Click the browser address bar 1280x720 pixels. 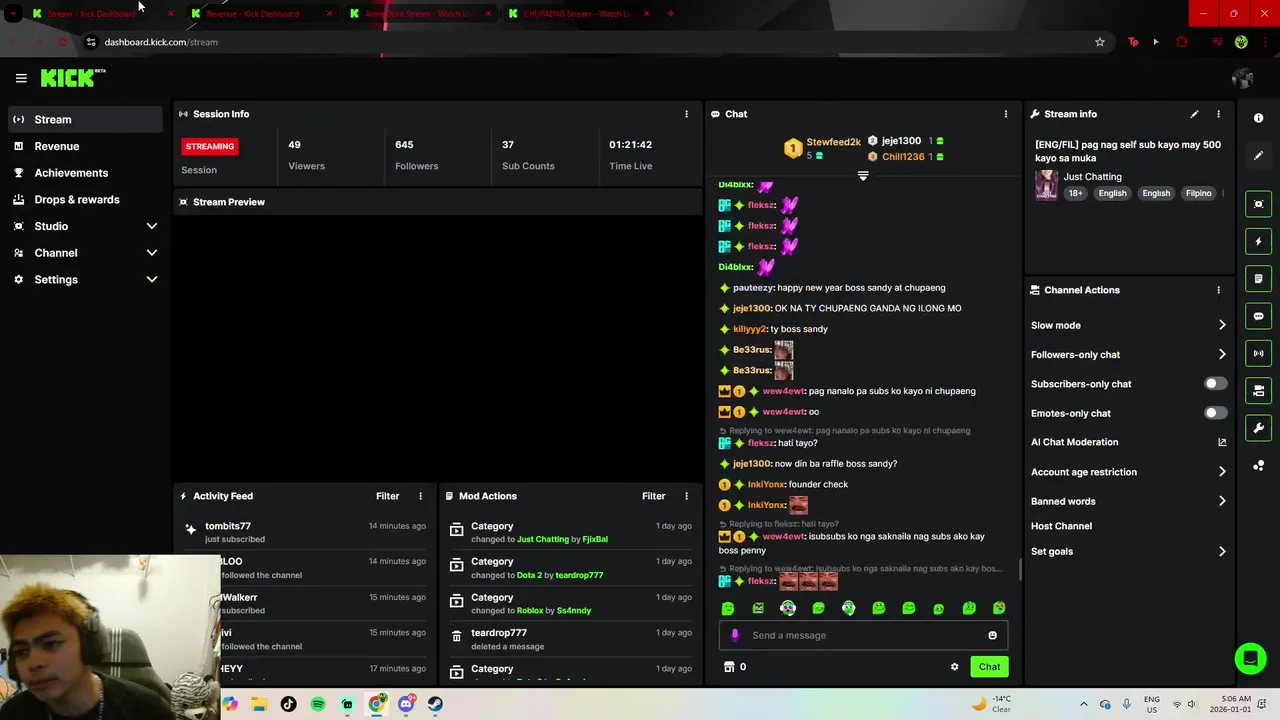590,42
